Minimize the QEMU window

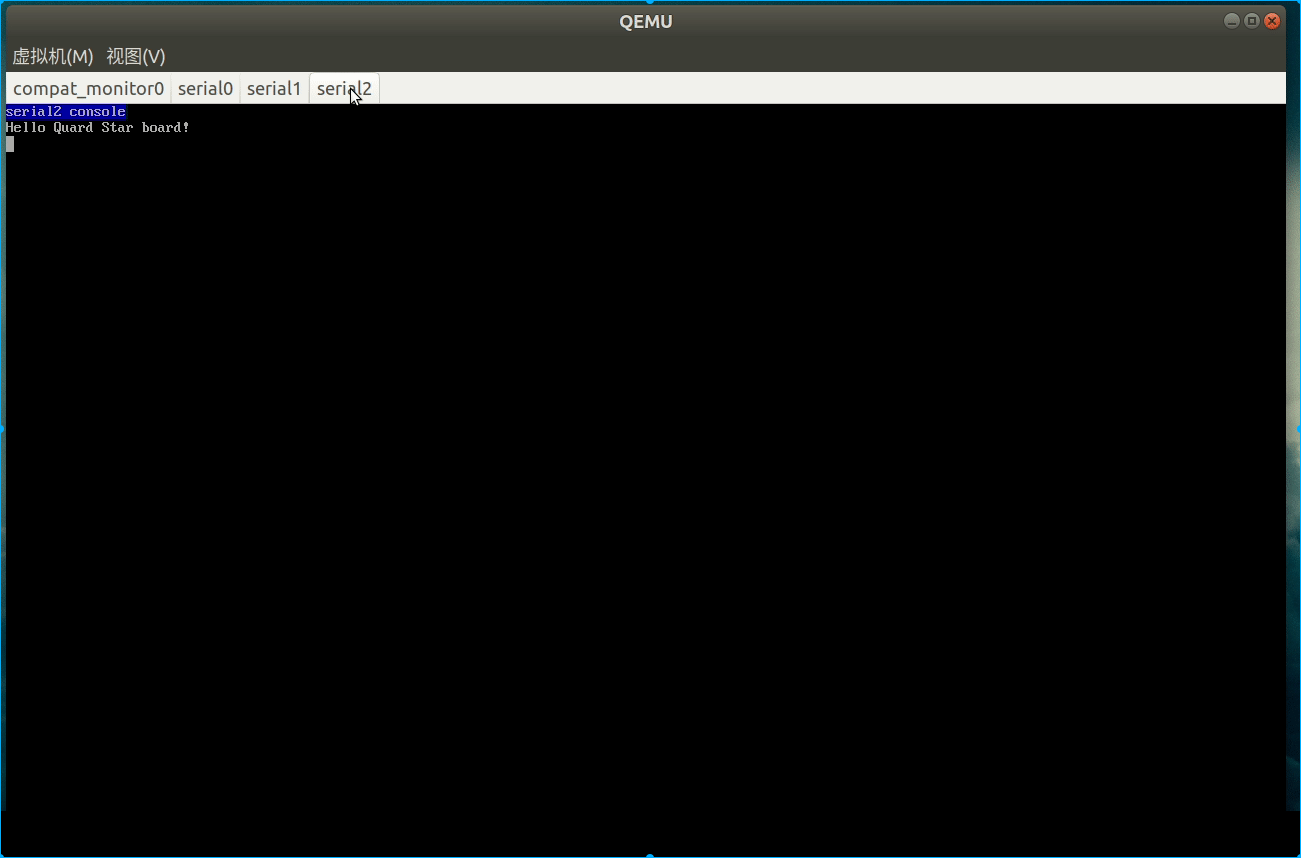[1231, 20]
